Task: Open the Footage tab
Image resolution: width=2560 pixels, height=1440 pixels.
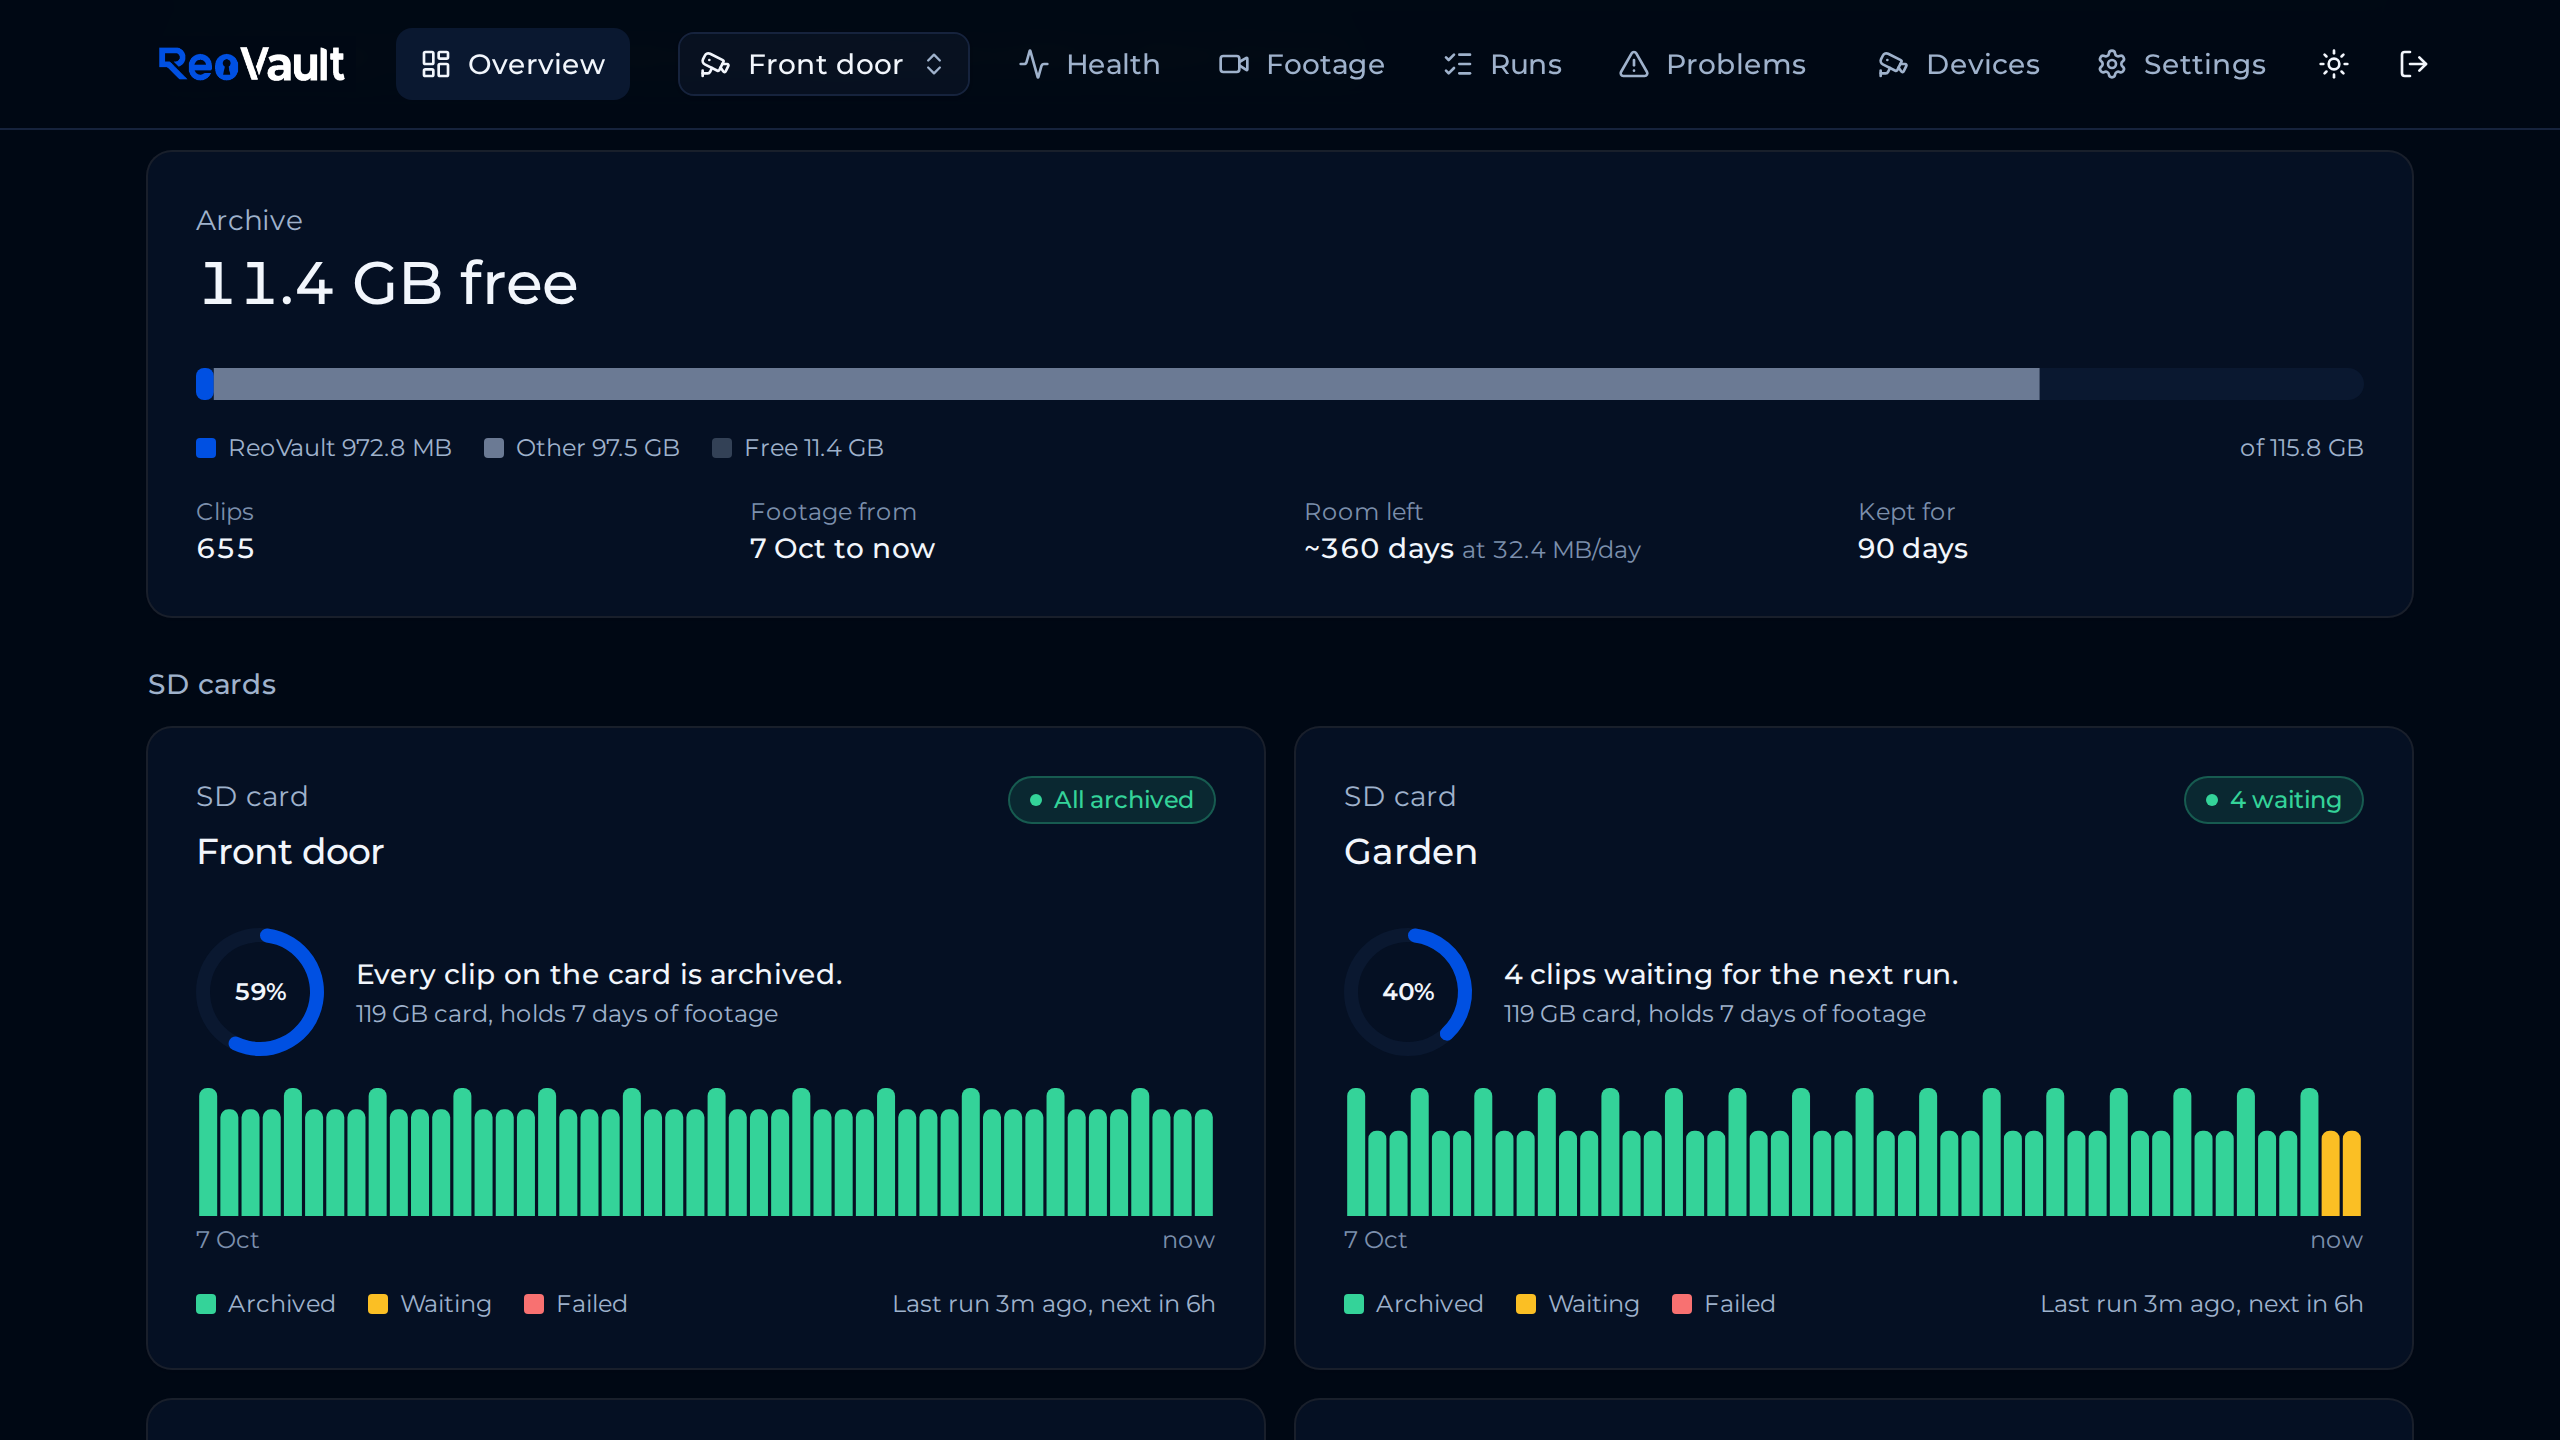Action: point(1301,64)
